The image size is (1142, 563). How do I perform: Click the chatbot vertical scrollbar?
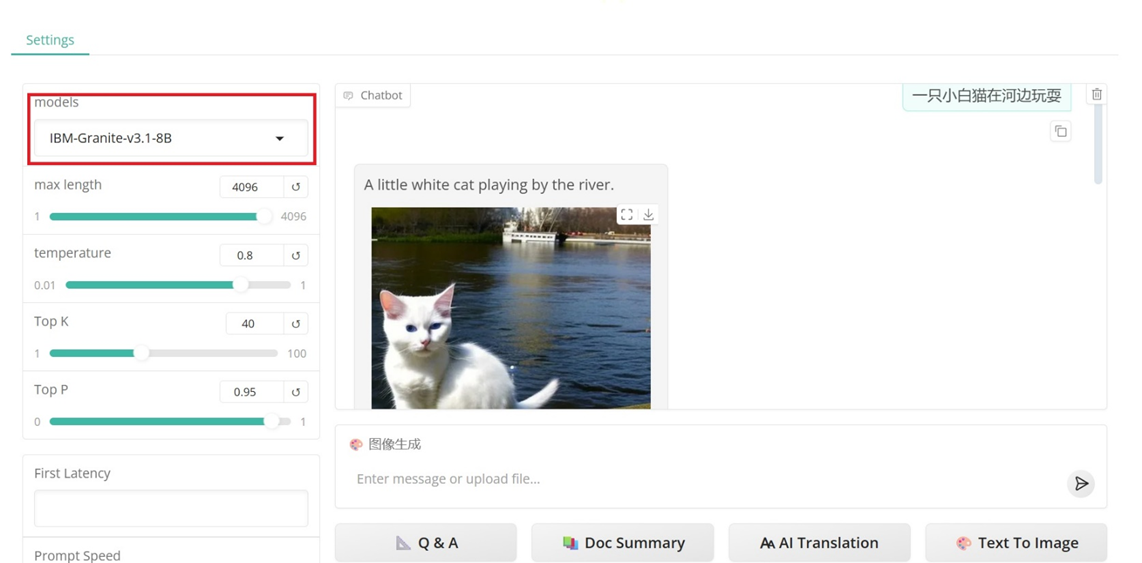[1098, 146]
